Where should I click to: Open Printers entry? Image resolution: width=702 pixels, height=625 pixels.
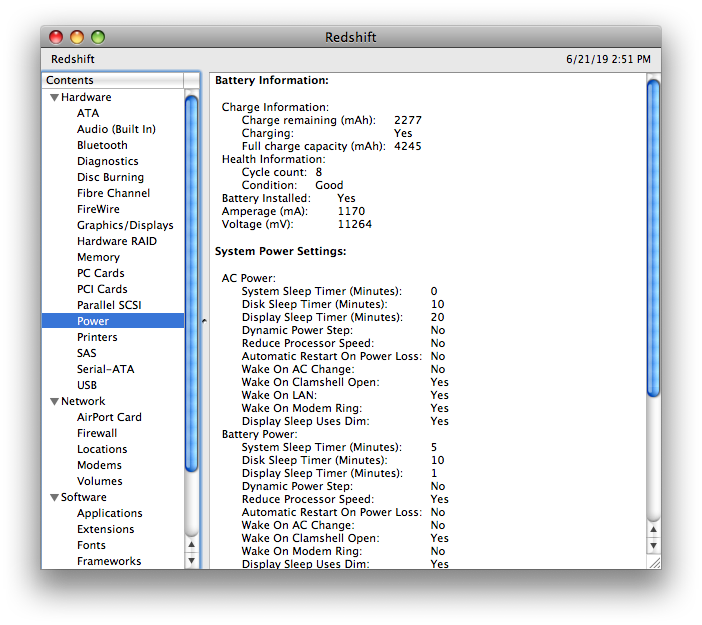[x=97, y=338]
